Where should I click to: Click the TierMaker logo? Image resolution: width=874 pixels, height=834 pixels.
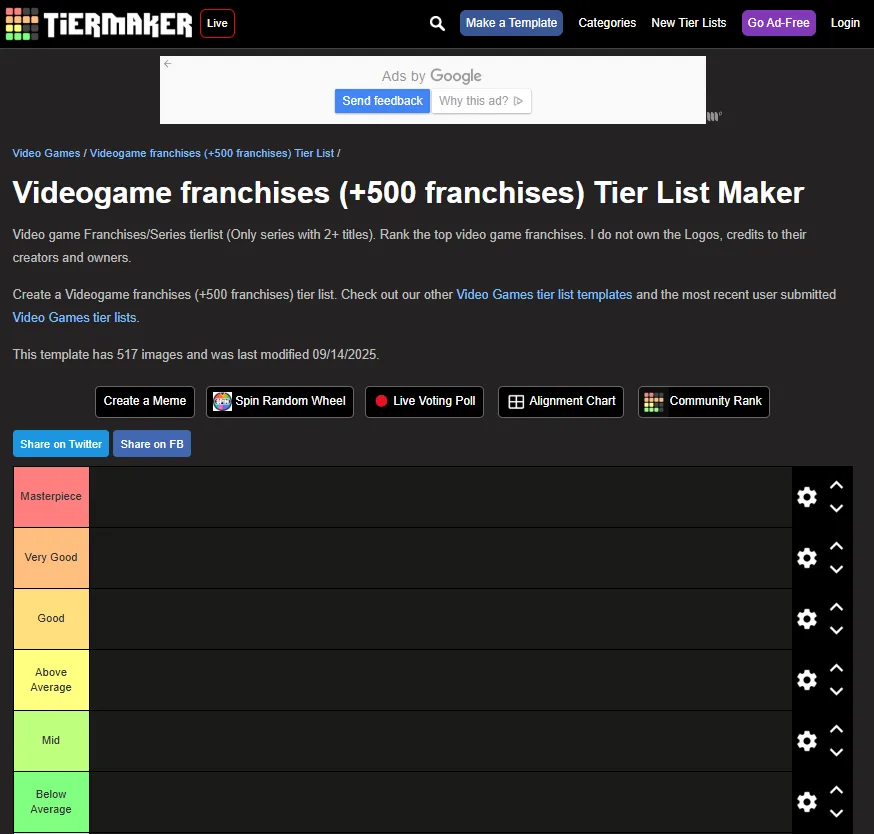99,24
